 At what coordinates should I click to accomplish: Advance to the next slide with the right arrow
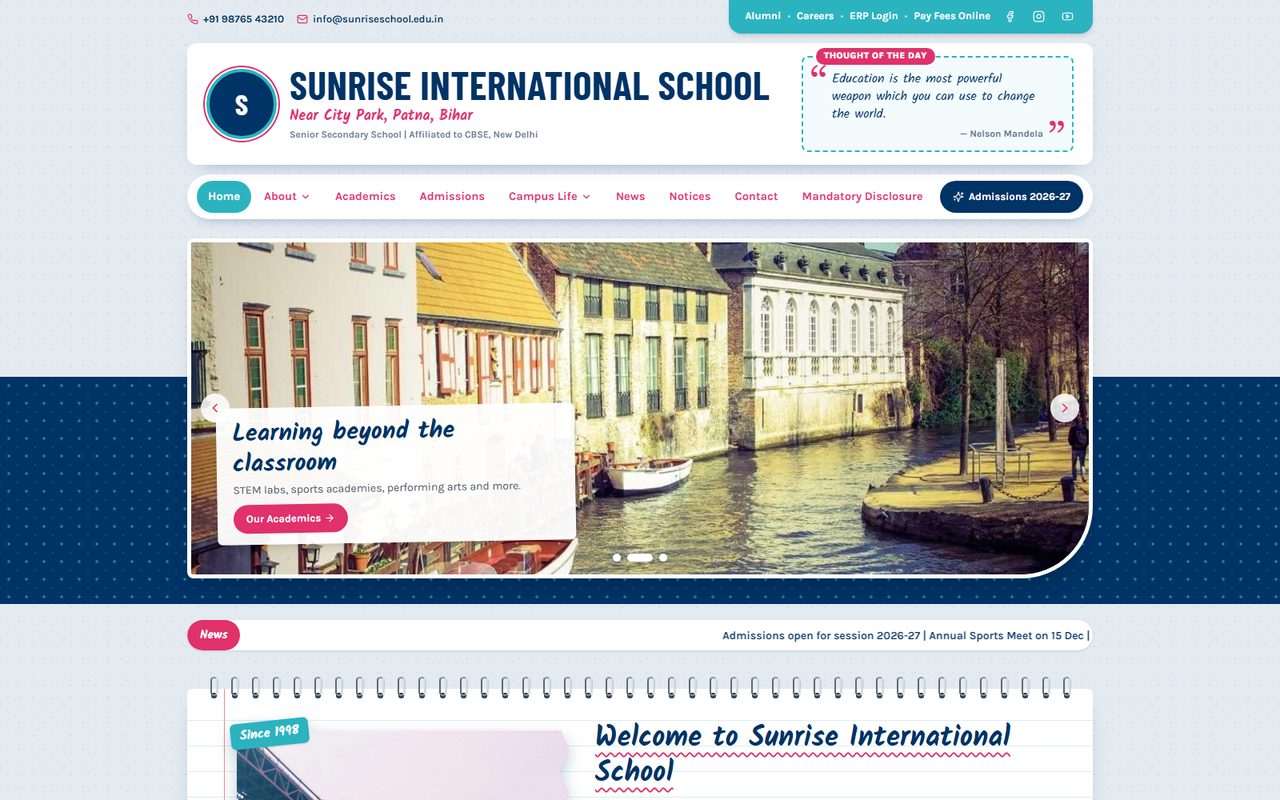(x=1064, y=408)
